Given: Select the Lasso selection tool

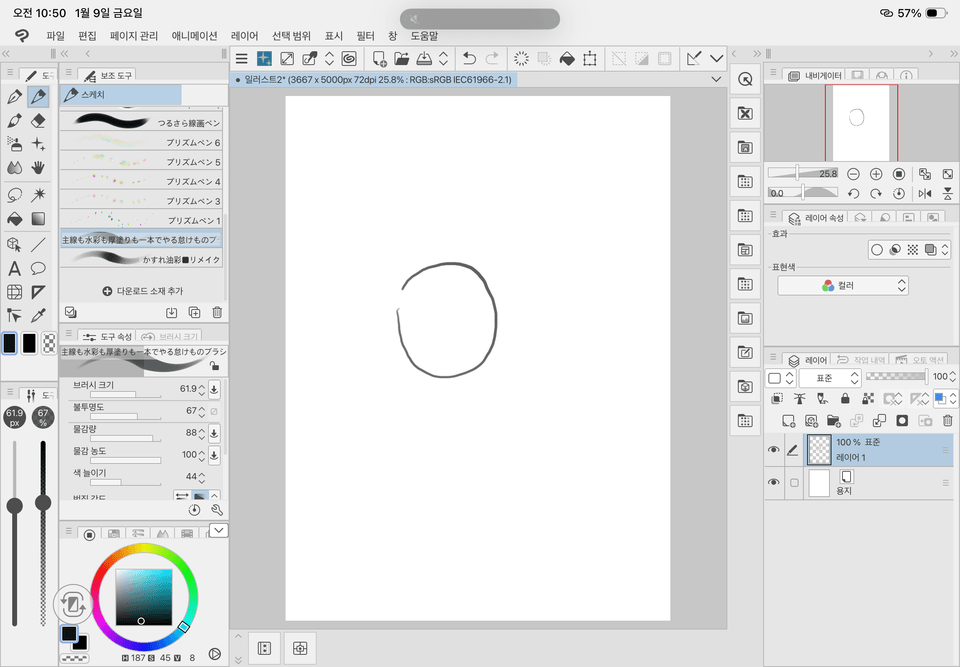Looking at the screenshot, I should pyautogui.click(x=14, y=194).
